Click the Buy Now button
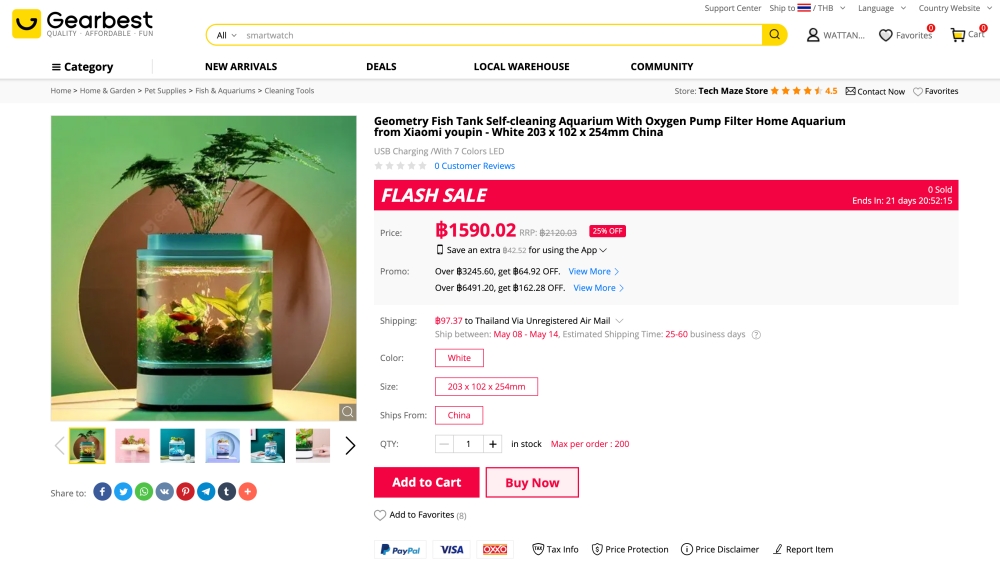 pos(532,482)
